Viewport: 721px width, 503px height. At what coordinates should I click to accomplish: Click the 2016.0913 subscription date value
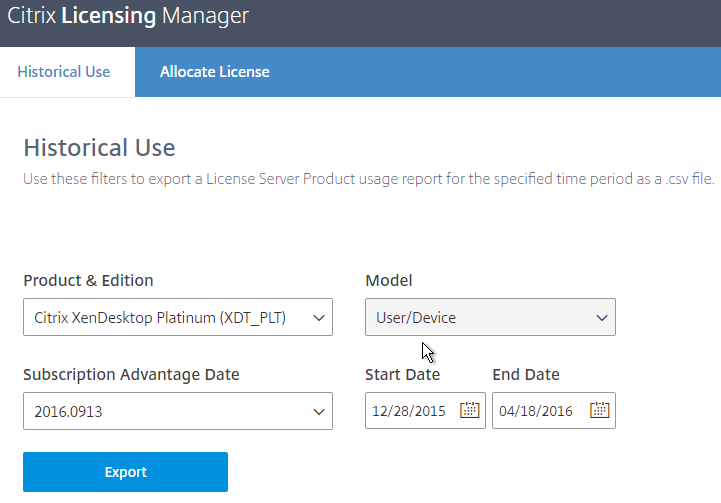pyautogui.click(x=178, y=411)
